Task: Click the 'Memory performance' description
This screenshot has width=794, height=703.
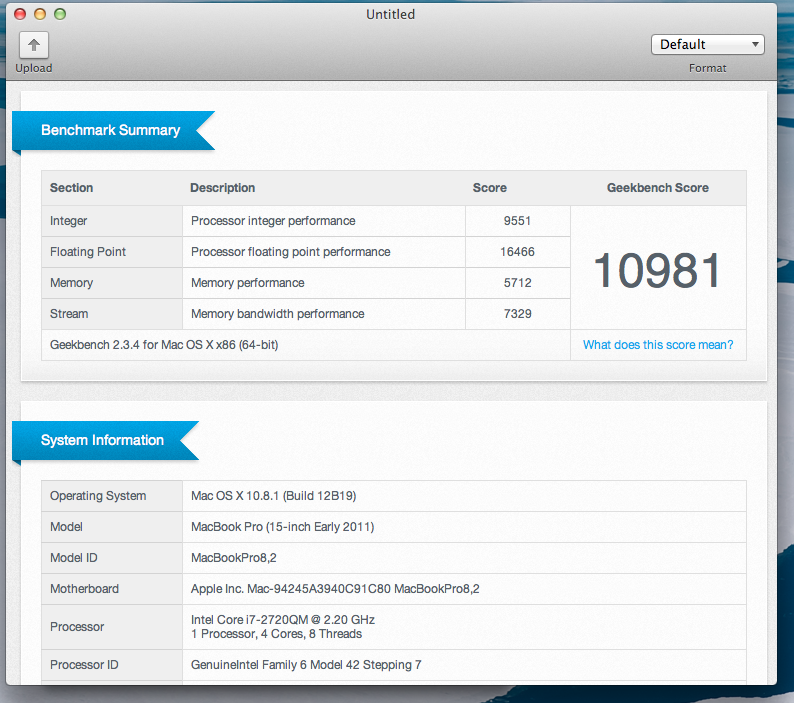Action: [x=248, y=283]
